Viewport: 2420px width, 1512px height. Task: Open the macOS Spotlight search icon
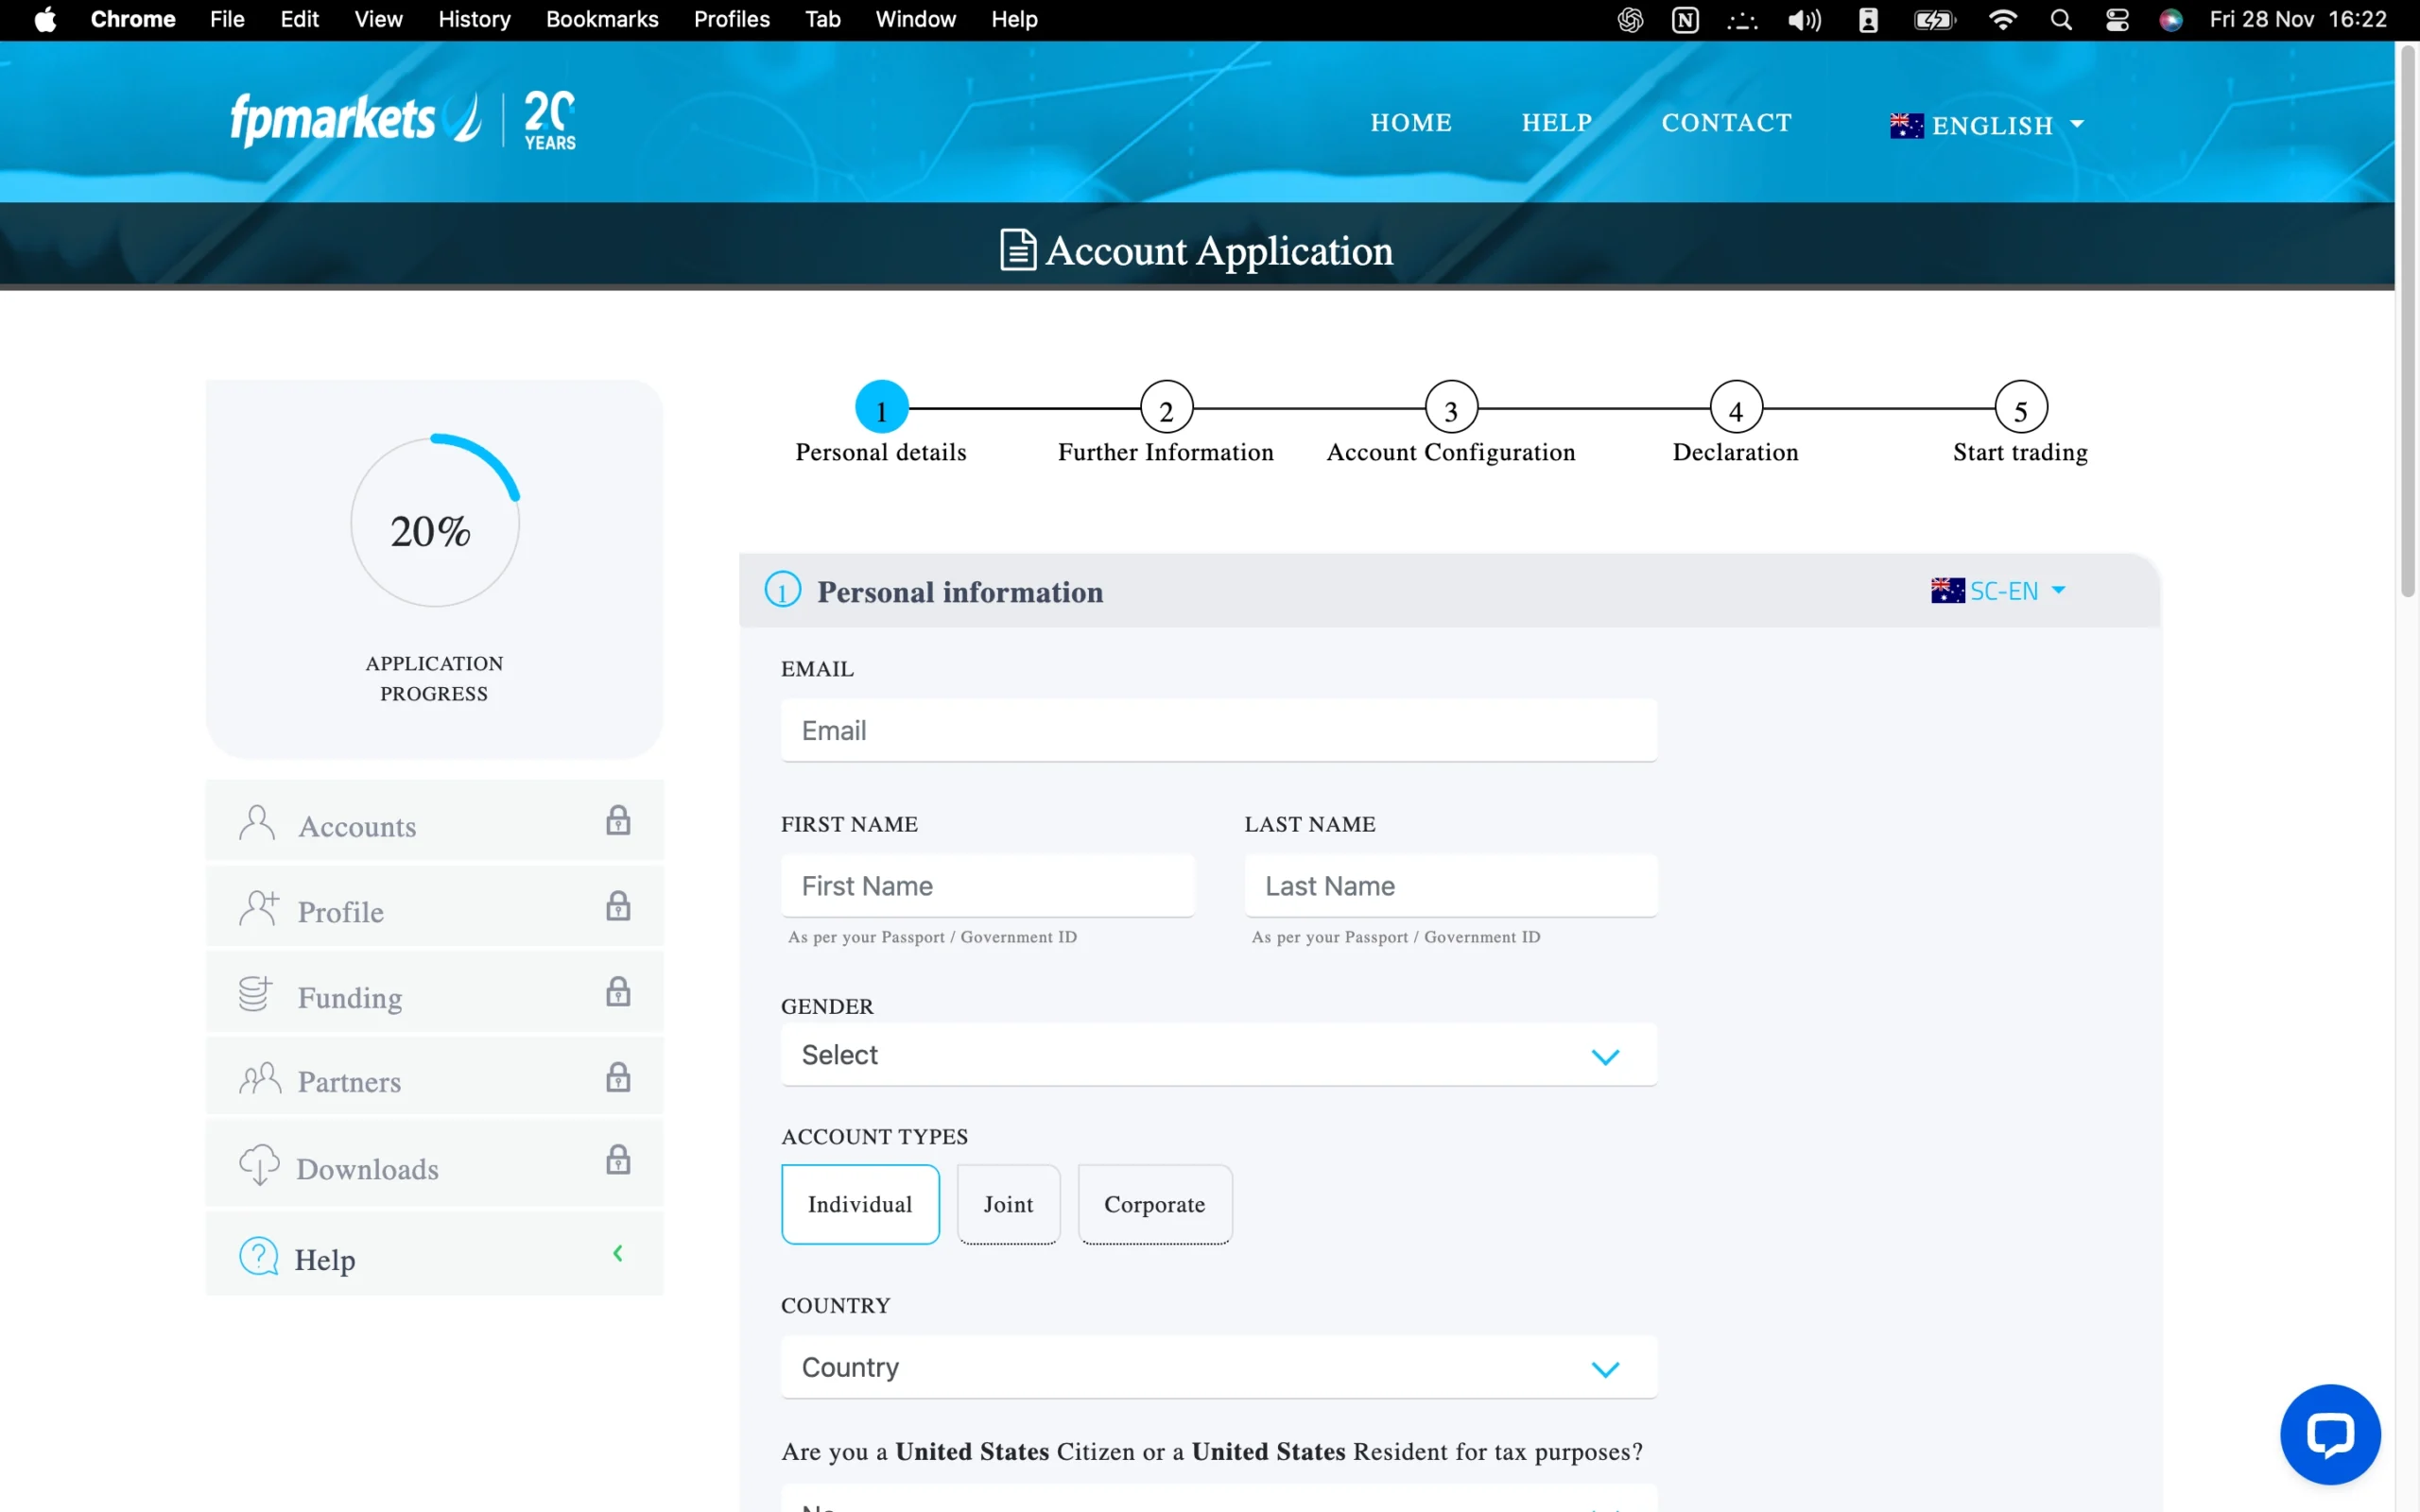pyautogui.click(x=2060, y=20)
